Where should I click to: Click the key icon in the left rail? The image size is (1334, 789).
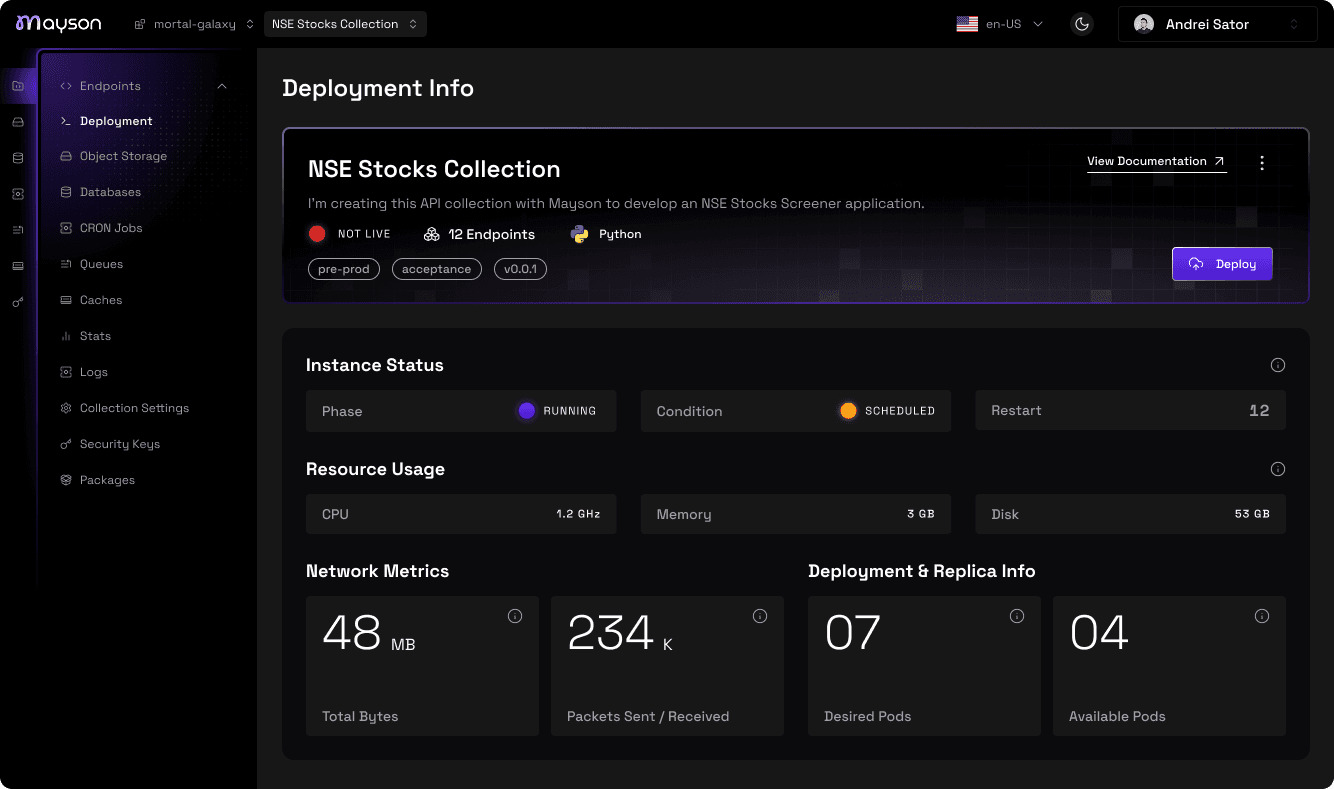coord(18,302)
